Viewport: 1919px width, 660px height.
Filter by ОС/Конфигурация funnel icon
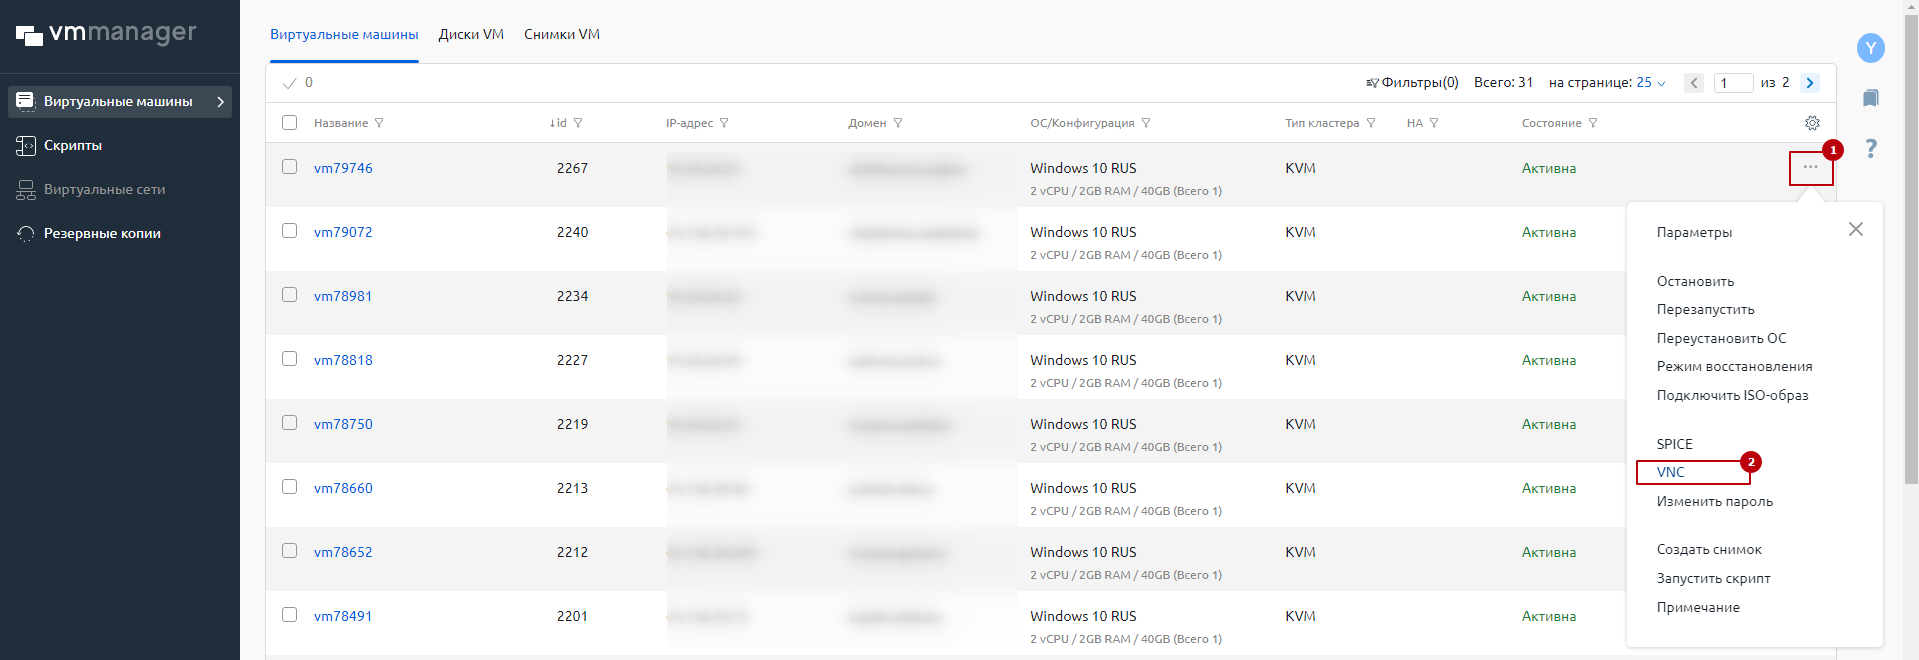point(1146,123)
